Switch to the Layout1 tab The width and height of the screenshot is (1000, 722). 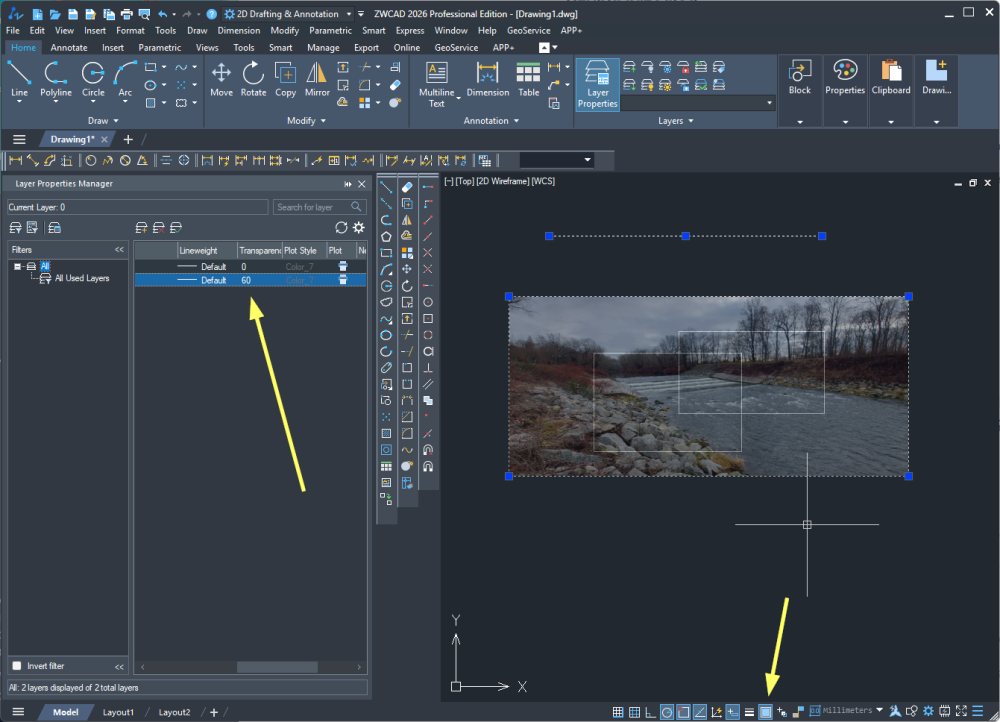click(119, 712)
